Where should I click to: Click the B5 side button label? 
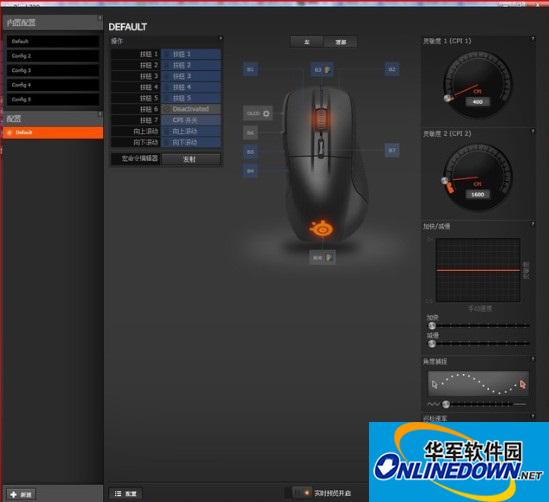[250, 152]
